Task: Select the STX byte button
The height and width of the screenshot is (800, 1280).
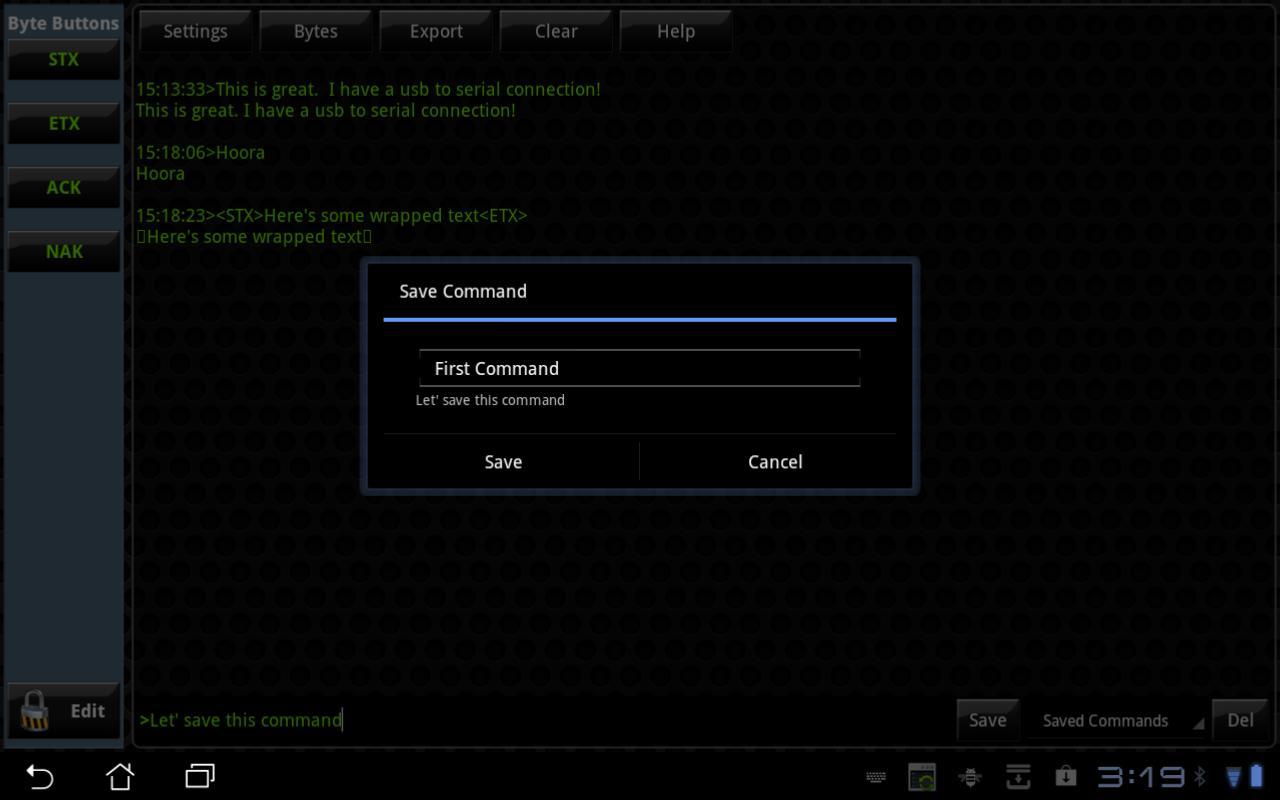Action: click(x=63, y=59)
